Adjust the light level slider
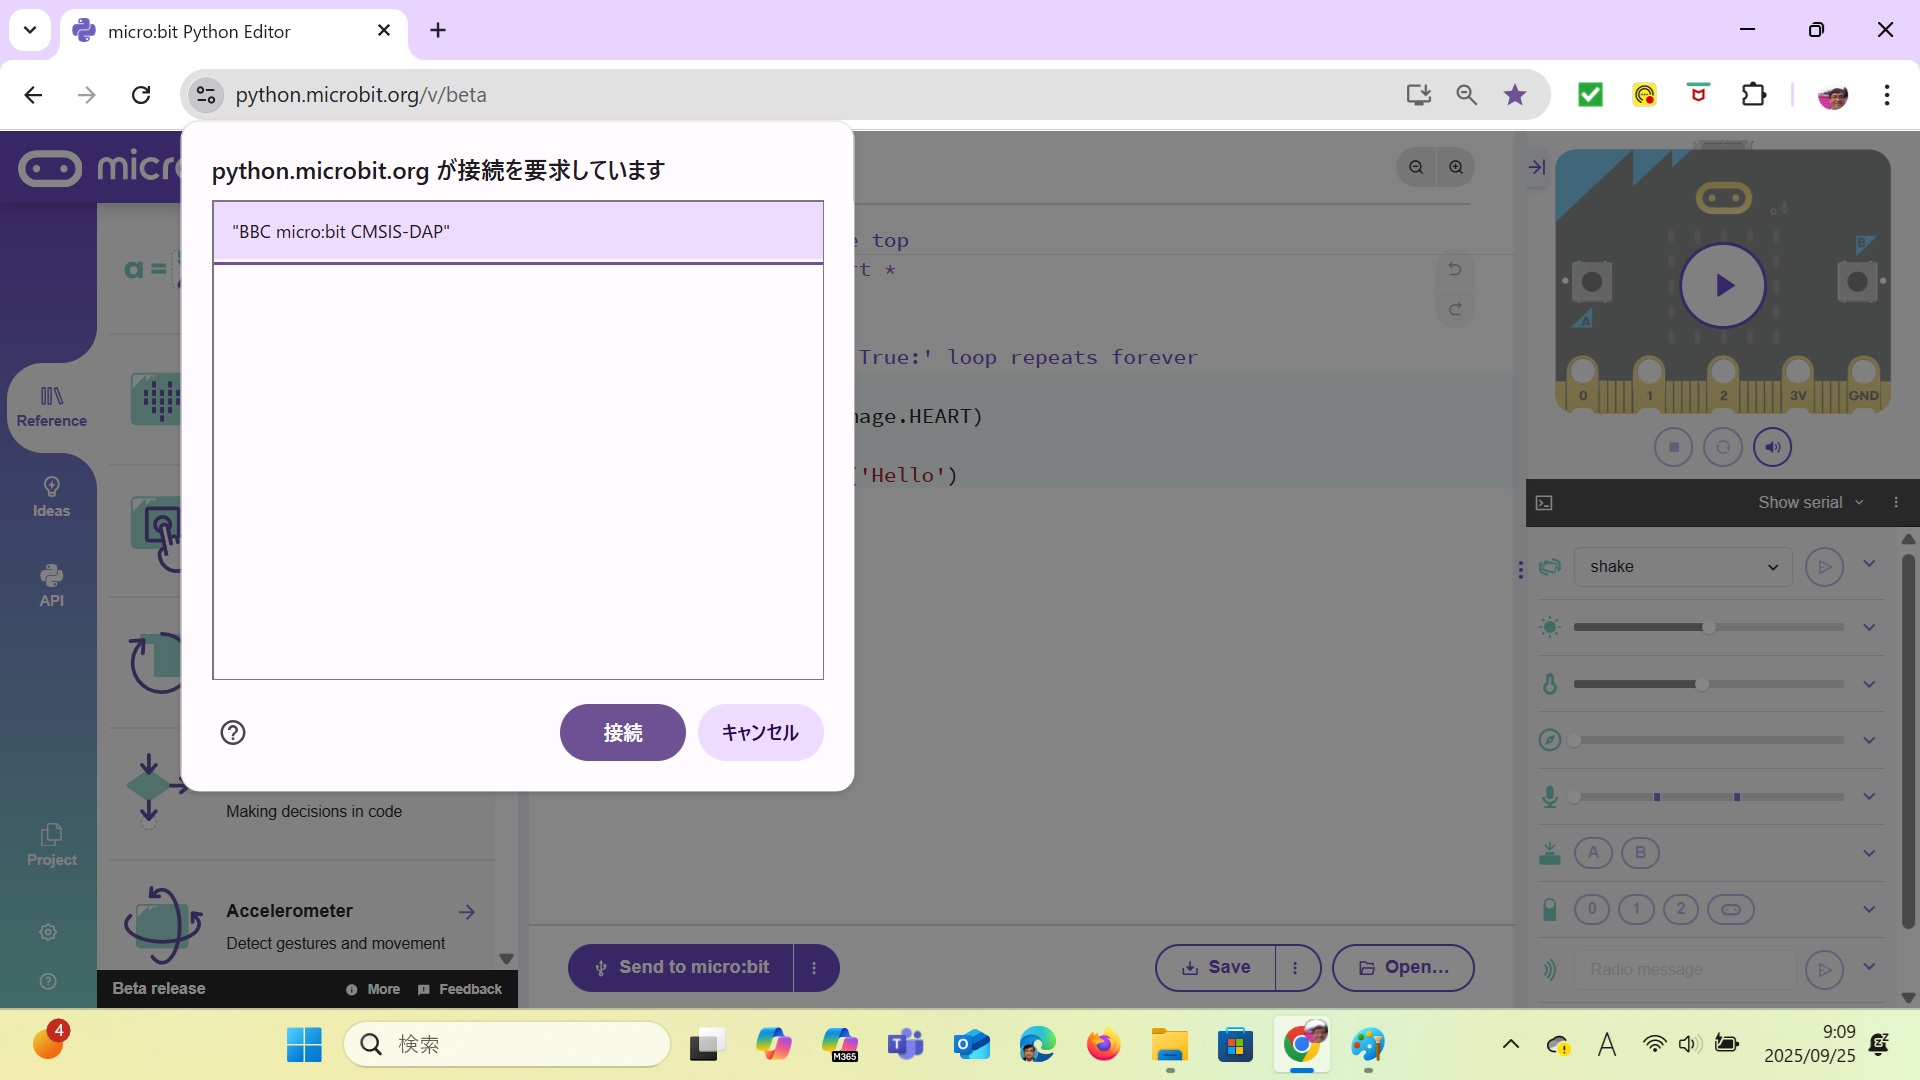 1709,627
